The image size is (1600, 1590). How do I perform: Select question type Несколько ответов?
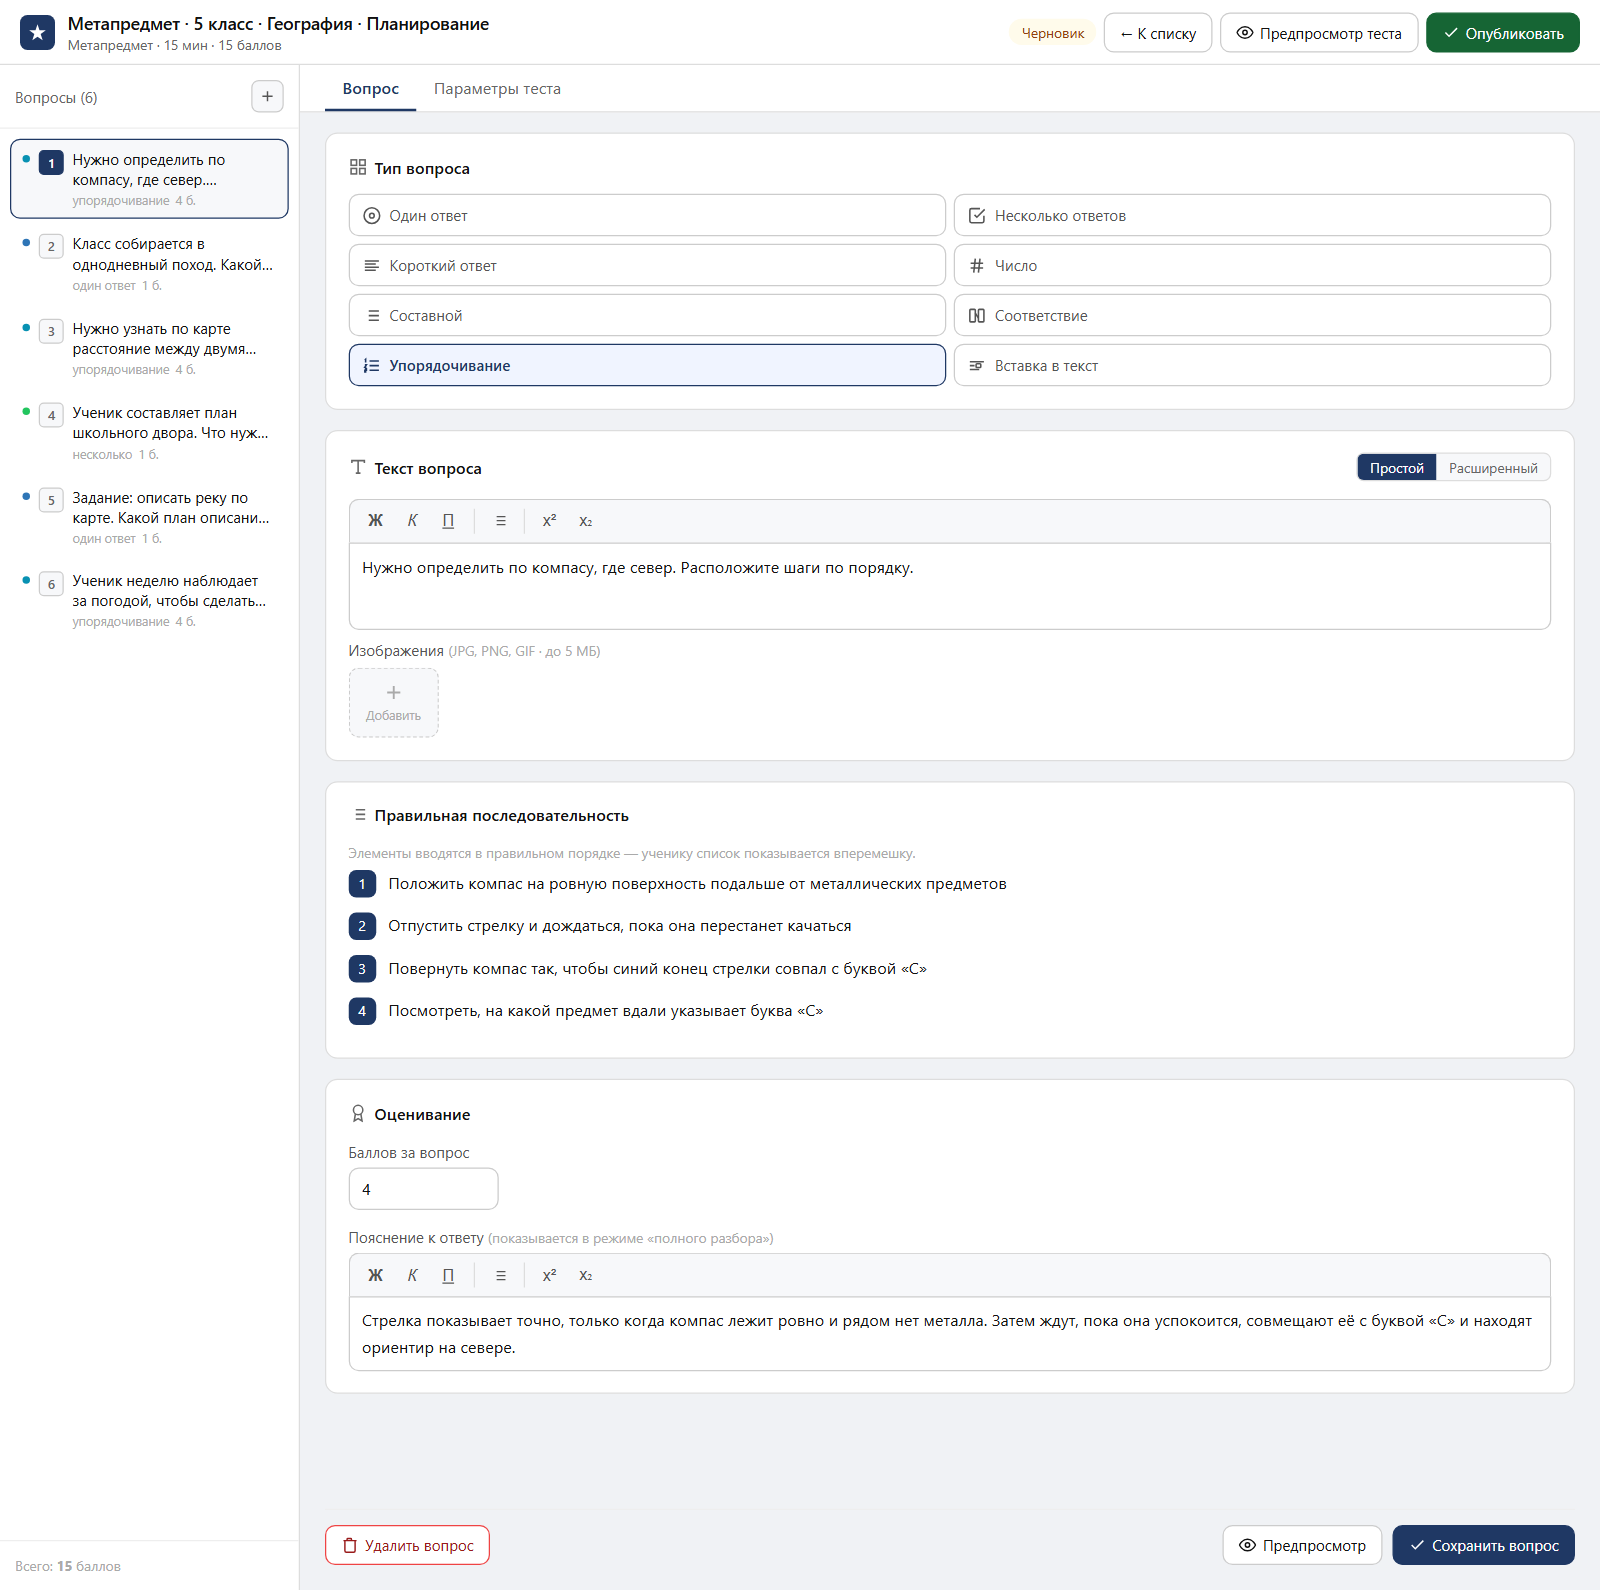[x=1252, y=215]
